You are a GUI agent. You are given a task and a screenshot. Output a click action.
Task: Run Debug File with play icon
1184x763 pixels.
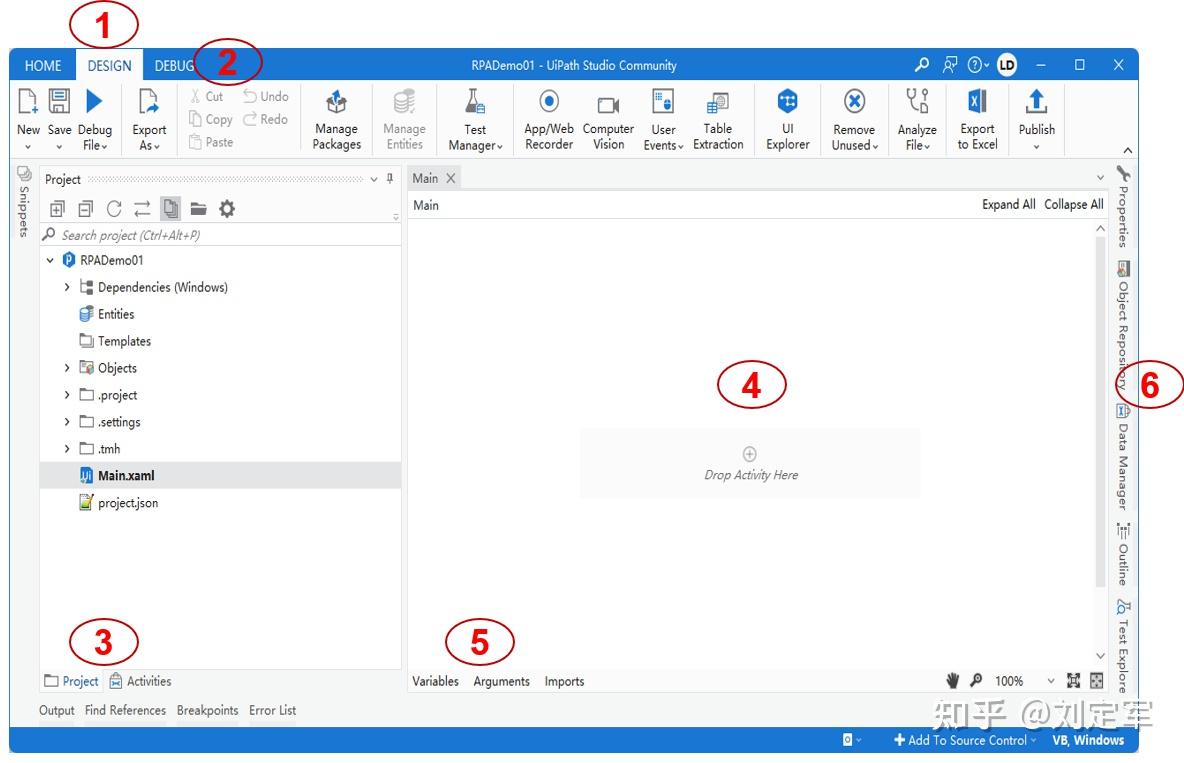94,101
